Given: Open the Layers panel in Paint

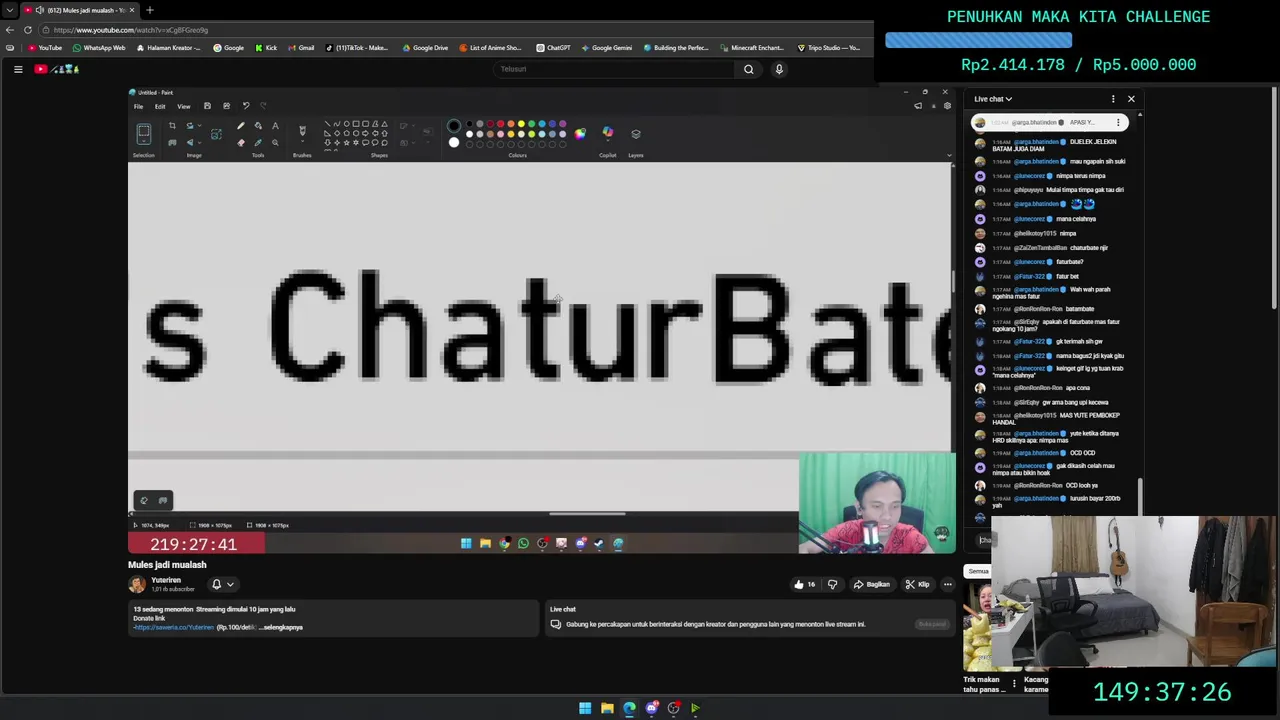Looking at the screenshot, I should point(635,133).
